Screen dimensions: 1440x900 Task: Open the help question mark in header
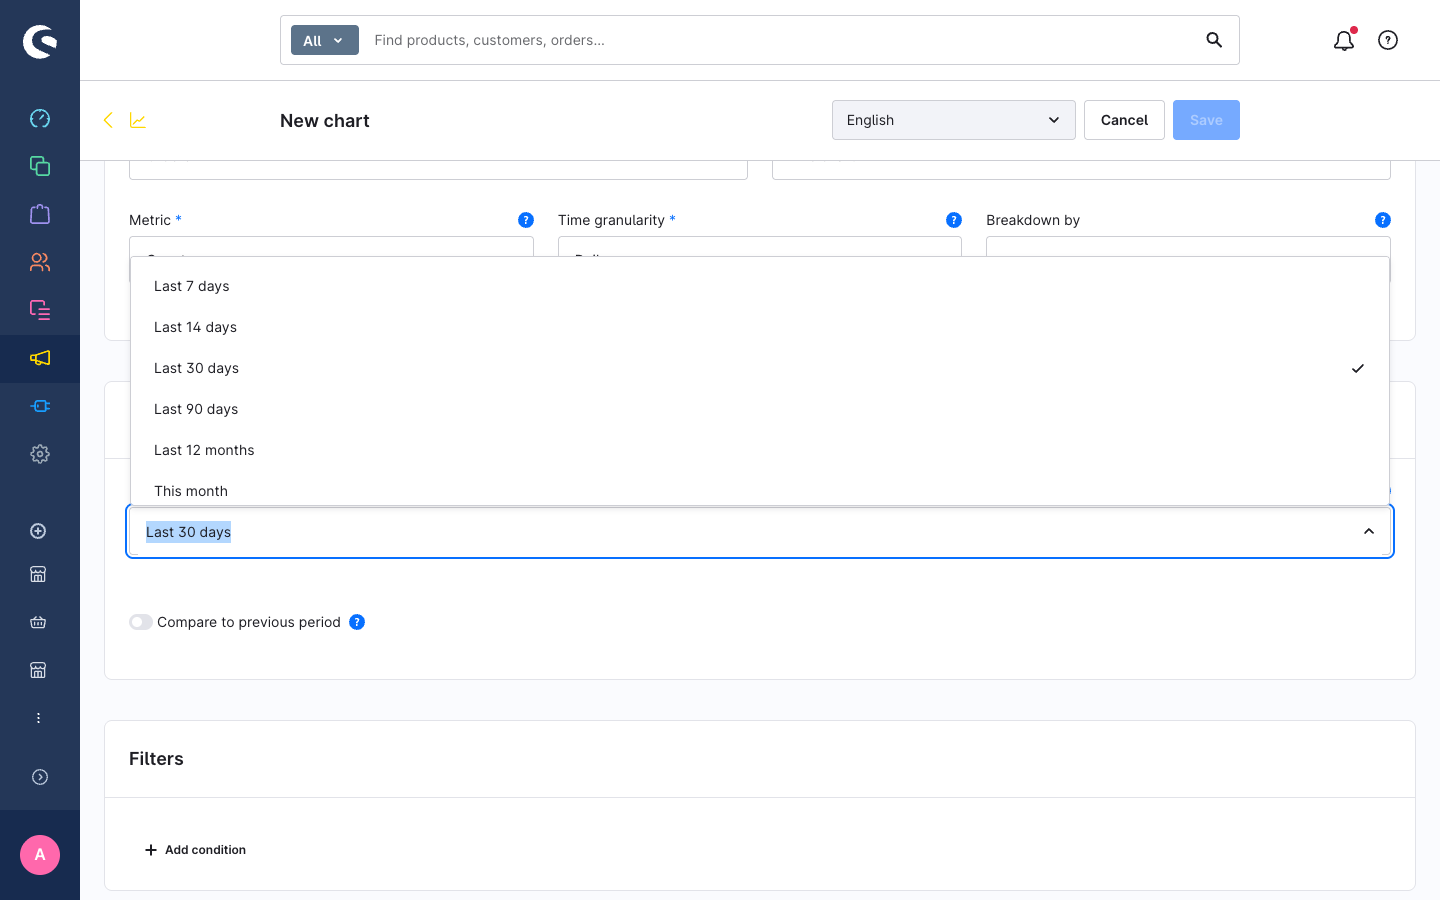(x=1388, y=40)
